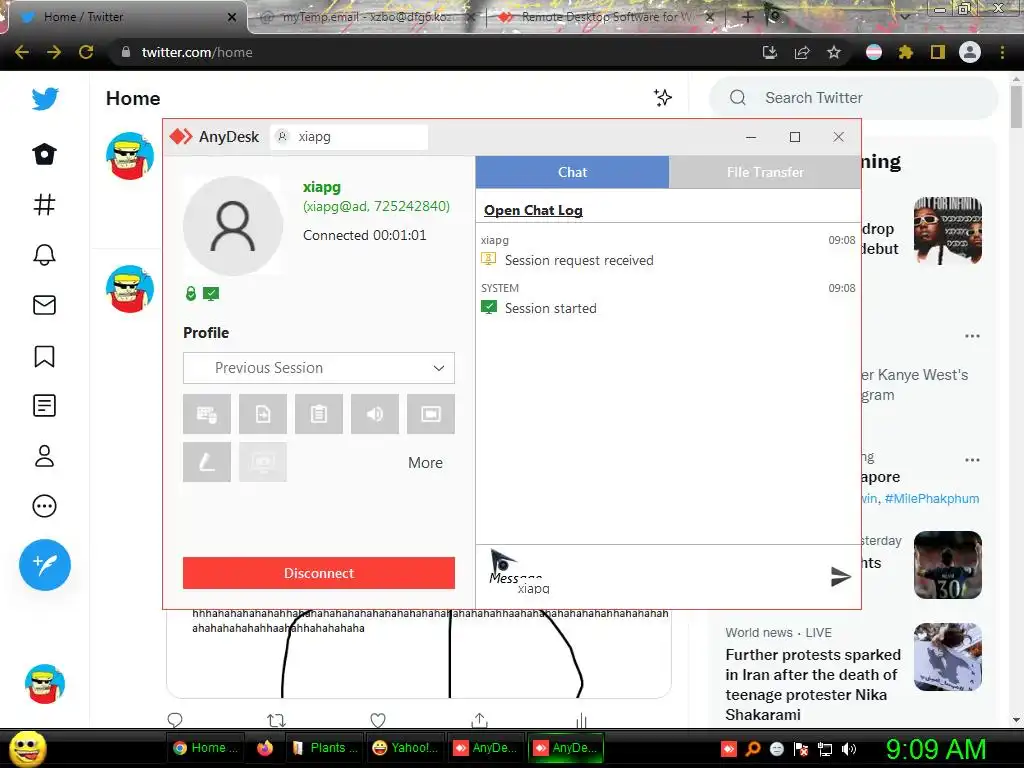1024x768 pixels.
Task: Open Firefox from the taskbar
Action: click(264, 748)
